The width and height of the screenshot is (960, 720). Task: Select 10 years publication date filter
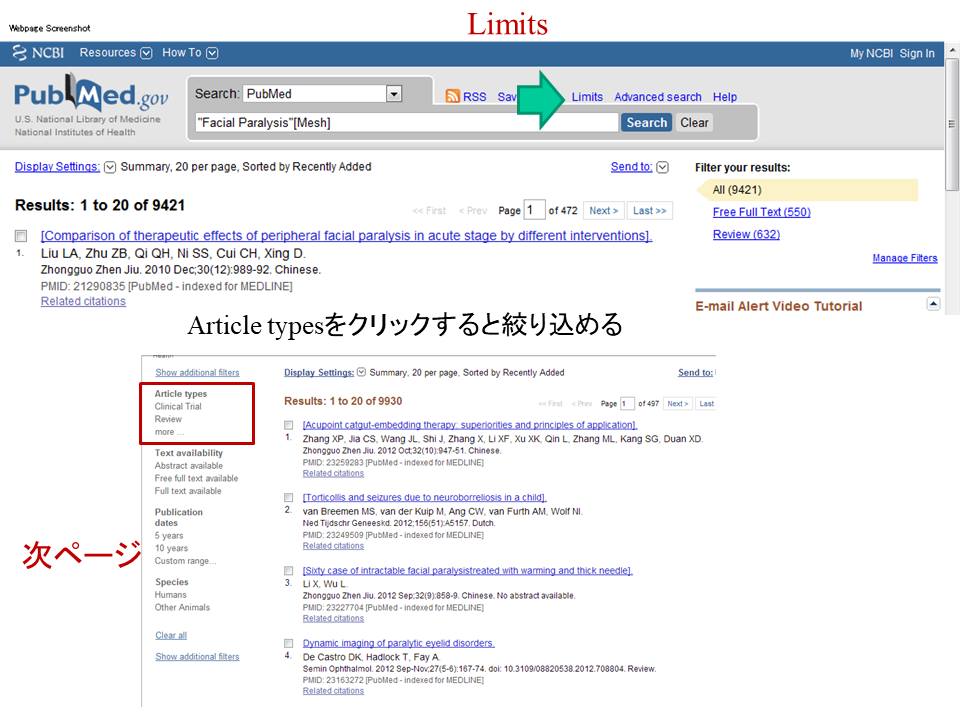tap(171, 549)
